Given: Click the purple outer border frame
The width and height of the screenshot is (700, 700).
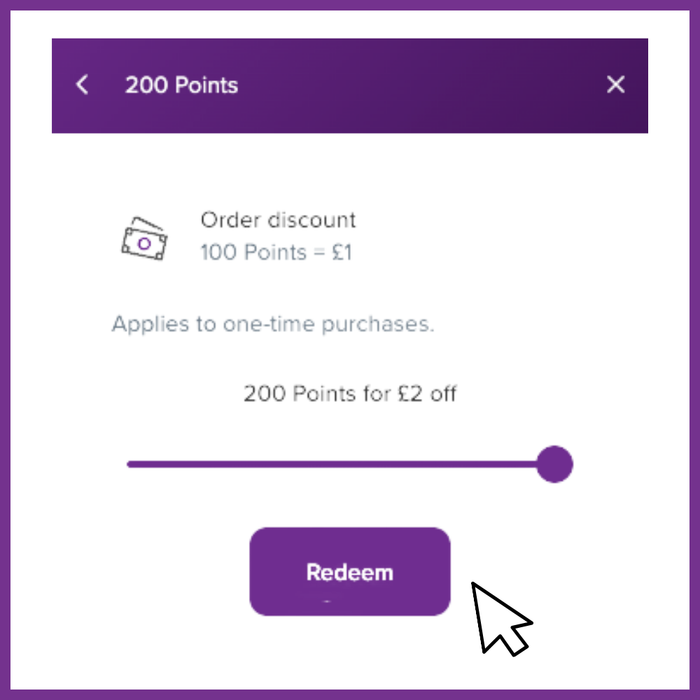Looking at the screenshot, I should (x=350, y=5).
